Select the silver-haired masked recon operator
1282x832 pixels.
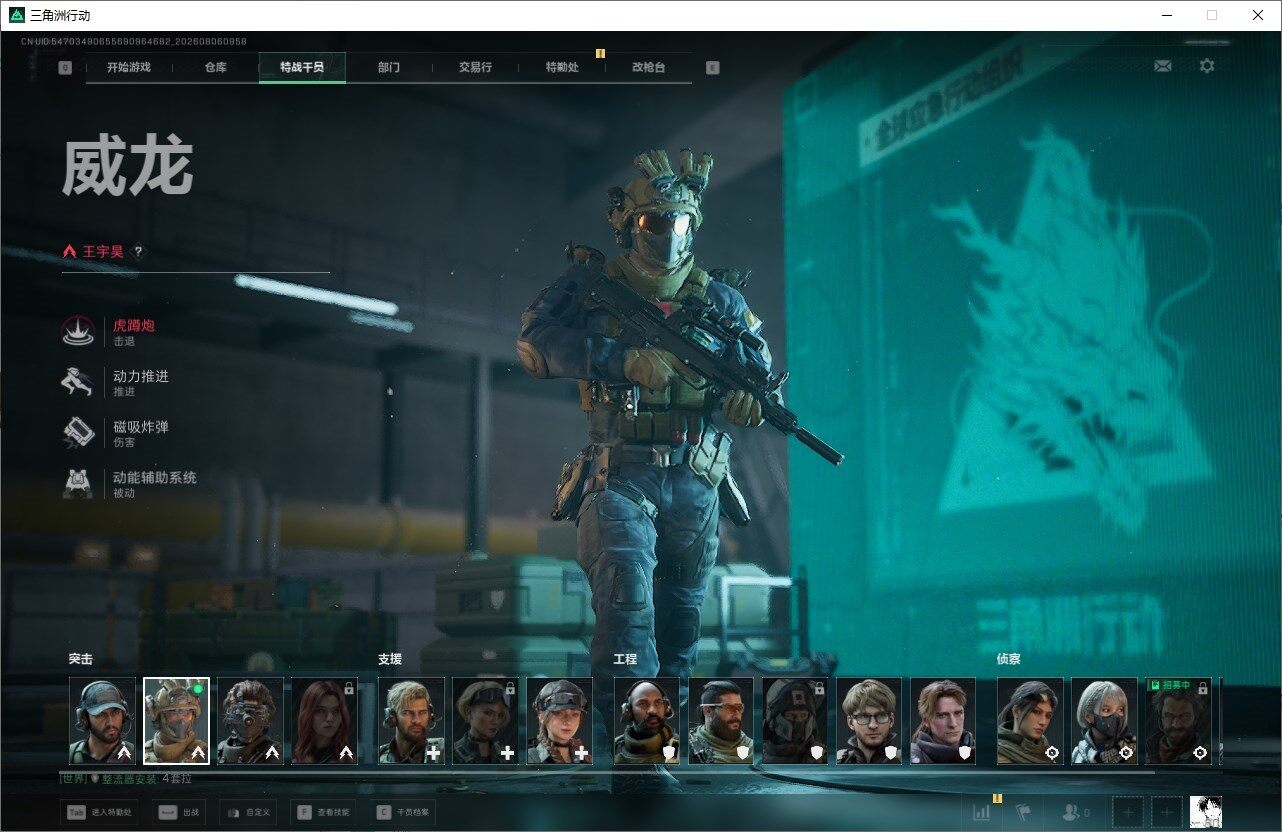click(x=1104, y=721)
